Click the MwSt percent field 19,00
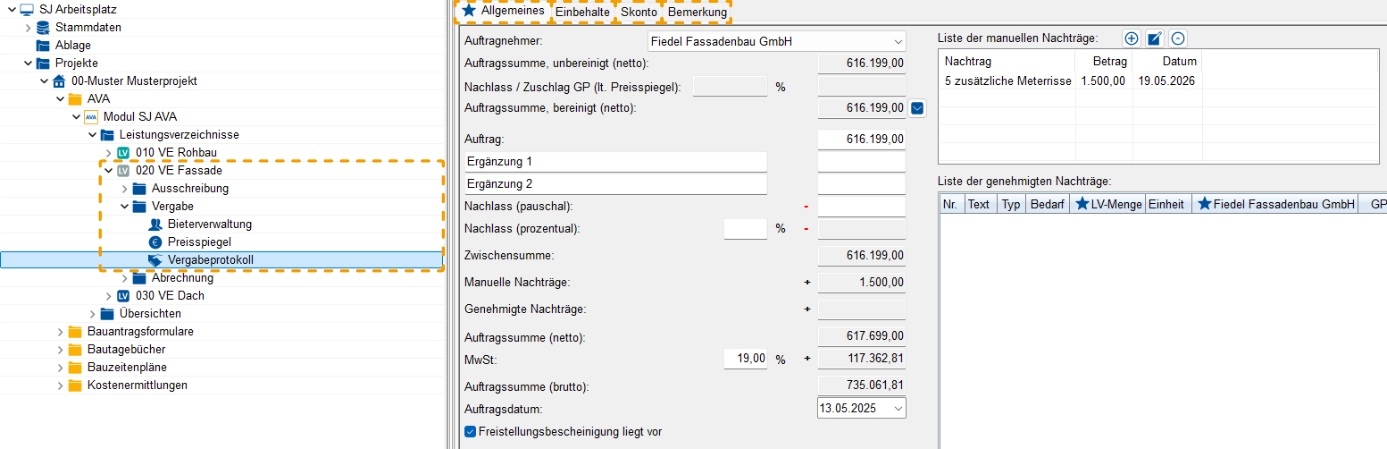1387x449 pixels. (x=745, y=358)
